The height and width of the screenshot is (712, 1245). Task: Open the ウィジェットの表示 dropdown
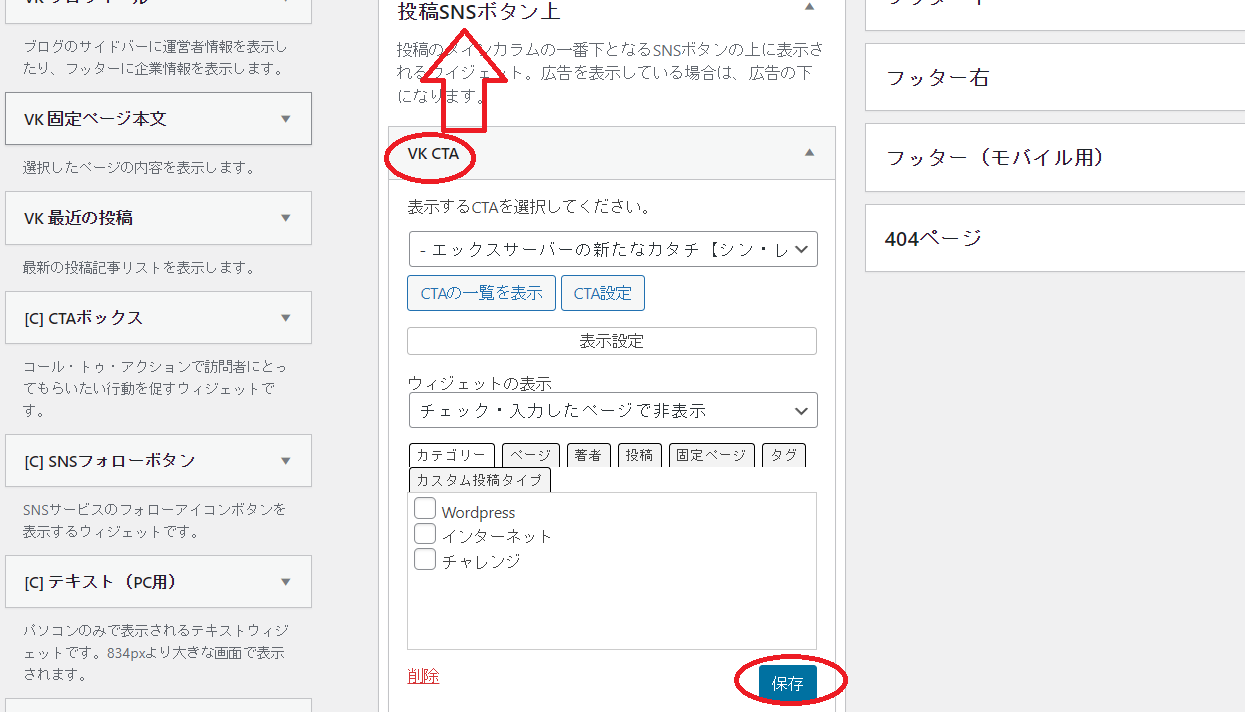point(612,410)
